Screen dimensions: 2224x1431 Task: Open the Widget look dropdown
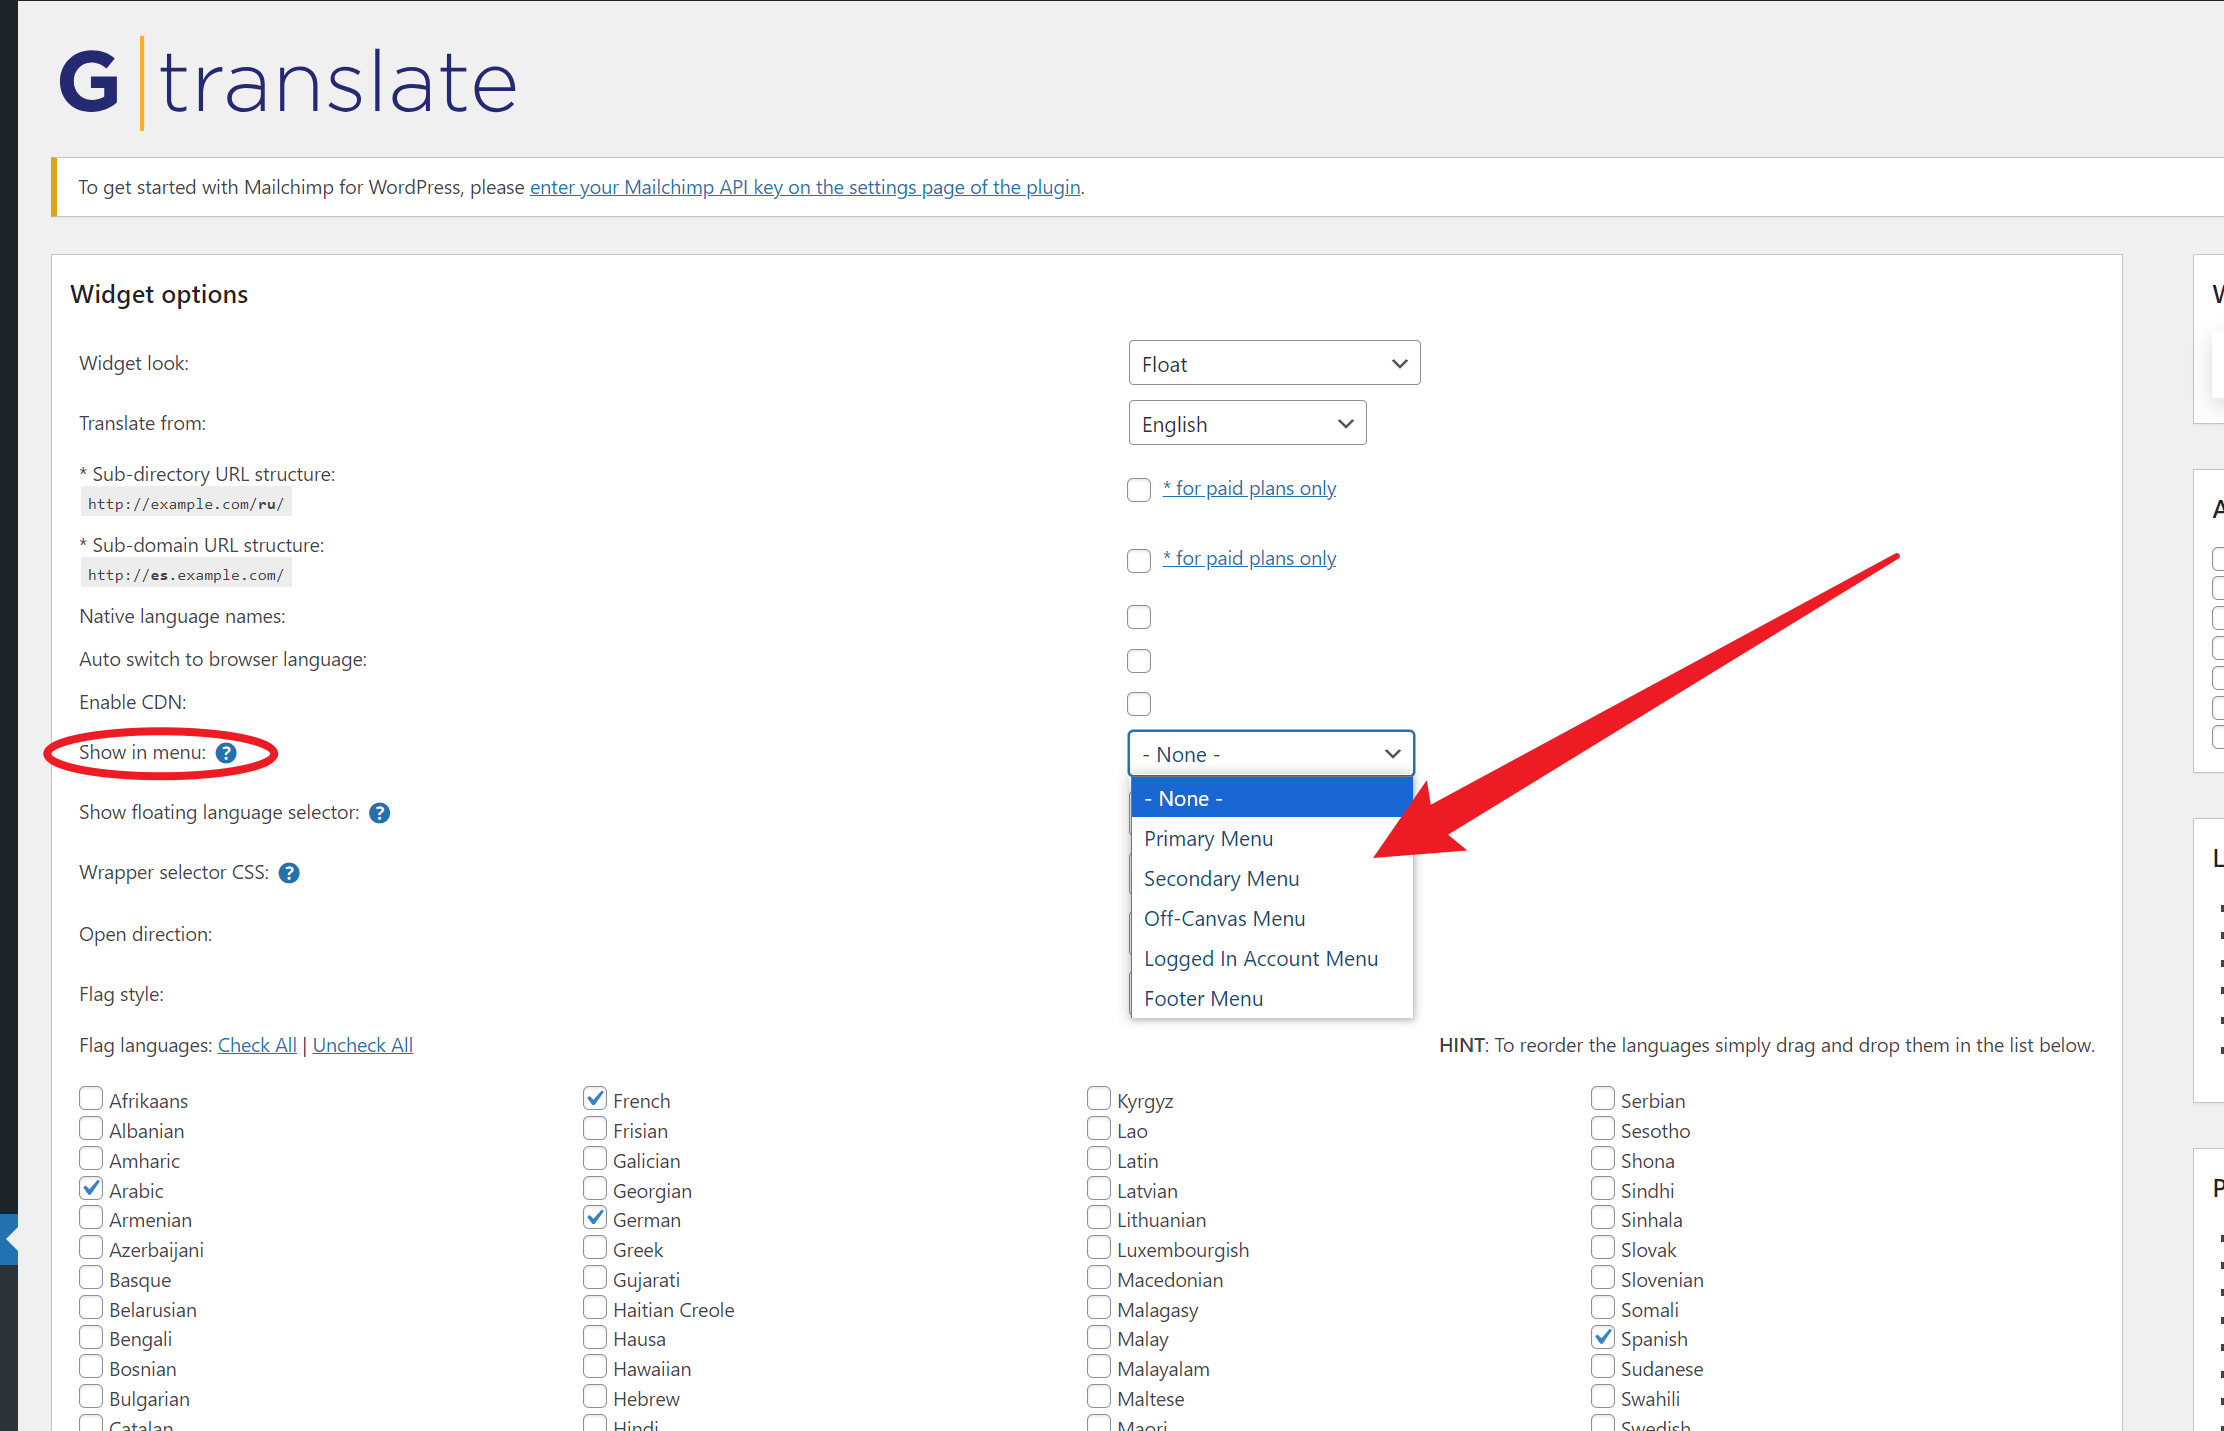tap(1273, 362)
